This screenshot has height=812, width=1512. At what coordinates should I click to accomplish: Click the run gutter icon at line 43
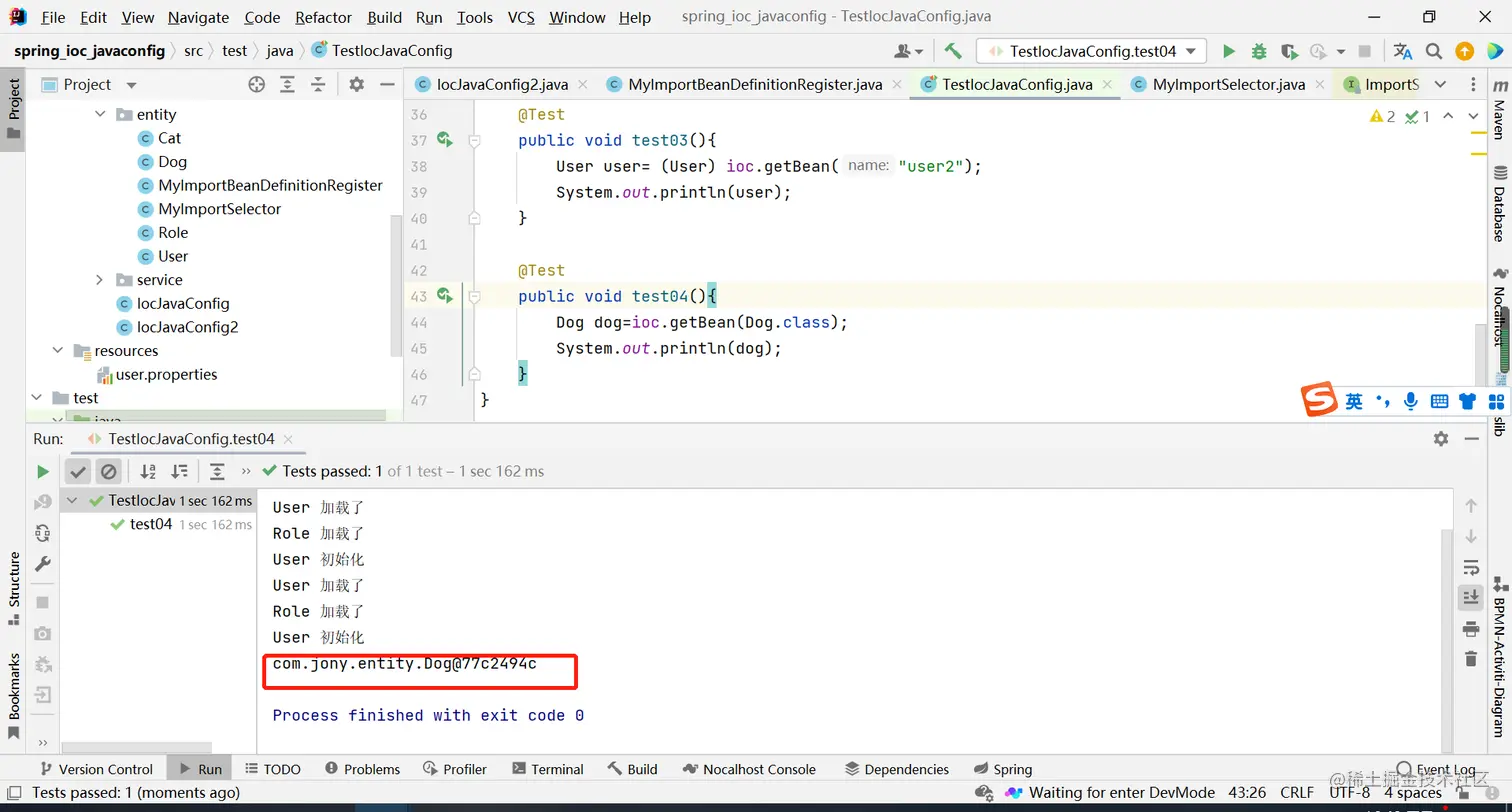pos(445,296)
